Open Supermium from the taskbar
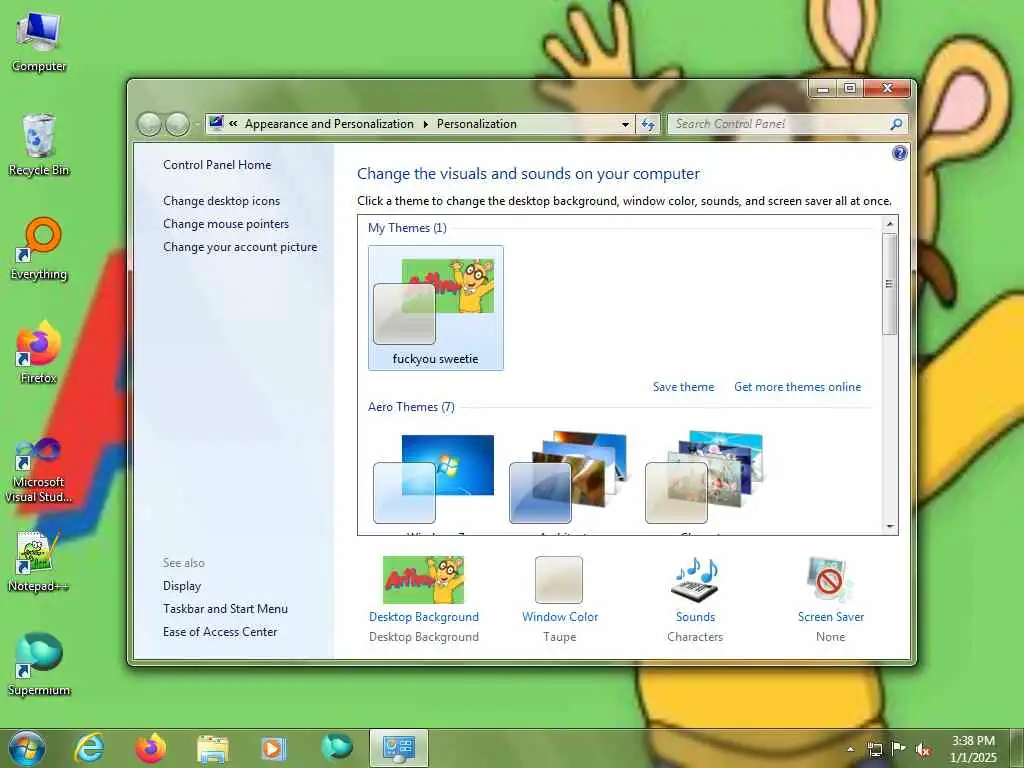The image size is (1024, 768). [336, 748]
